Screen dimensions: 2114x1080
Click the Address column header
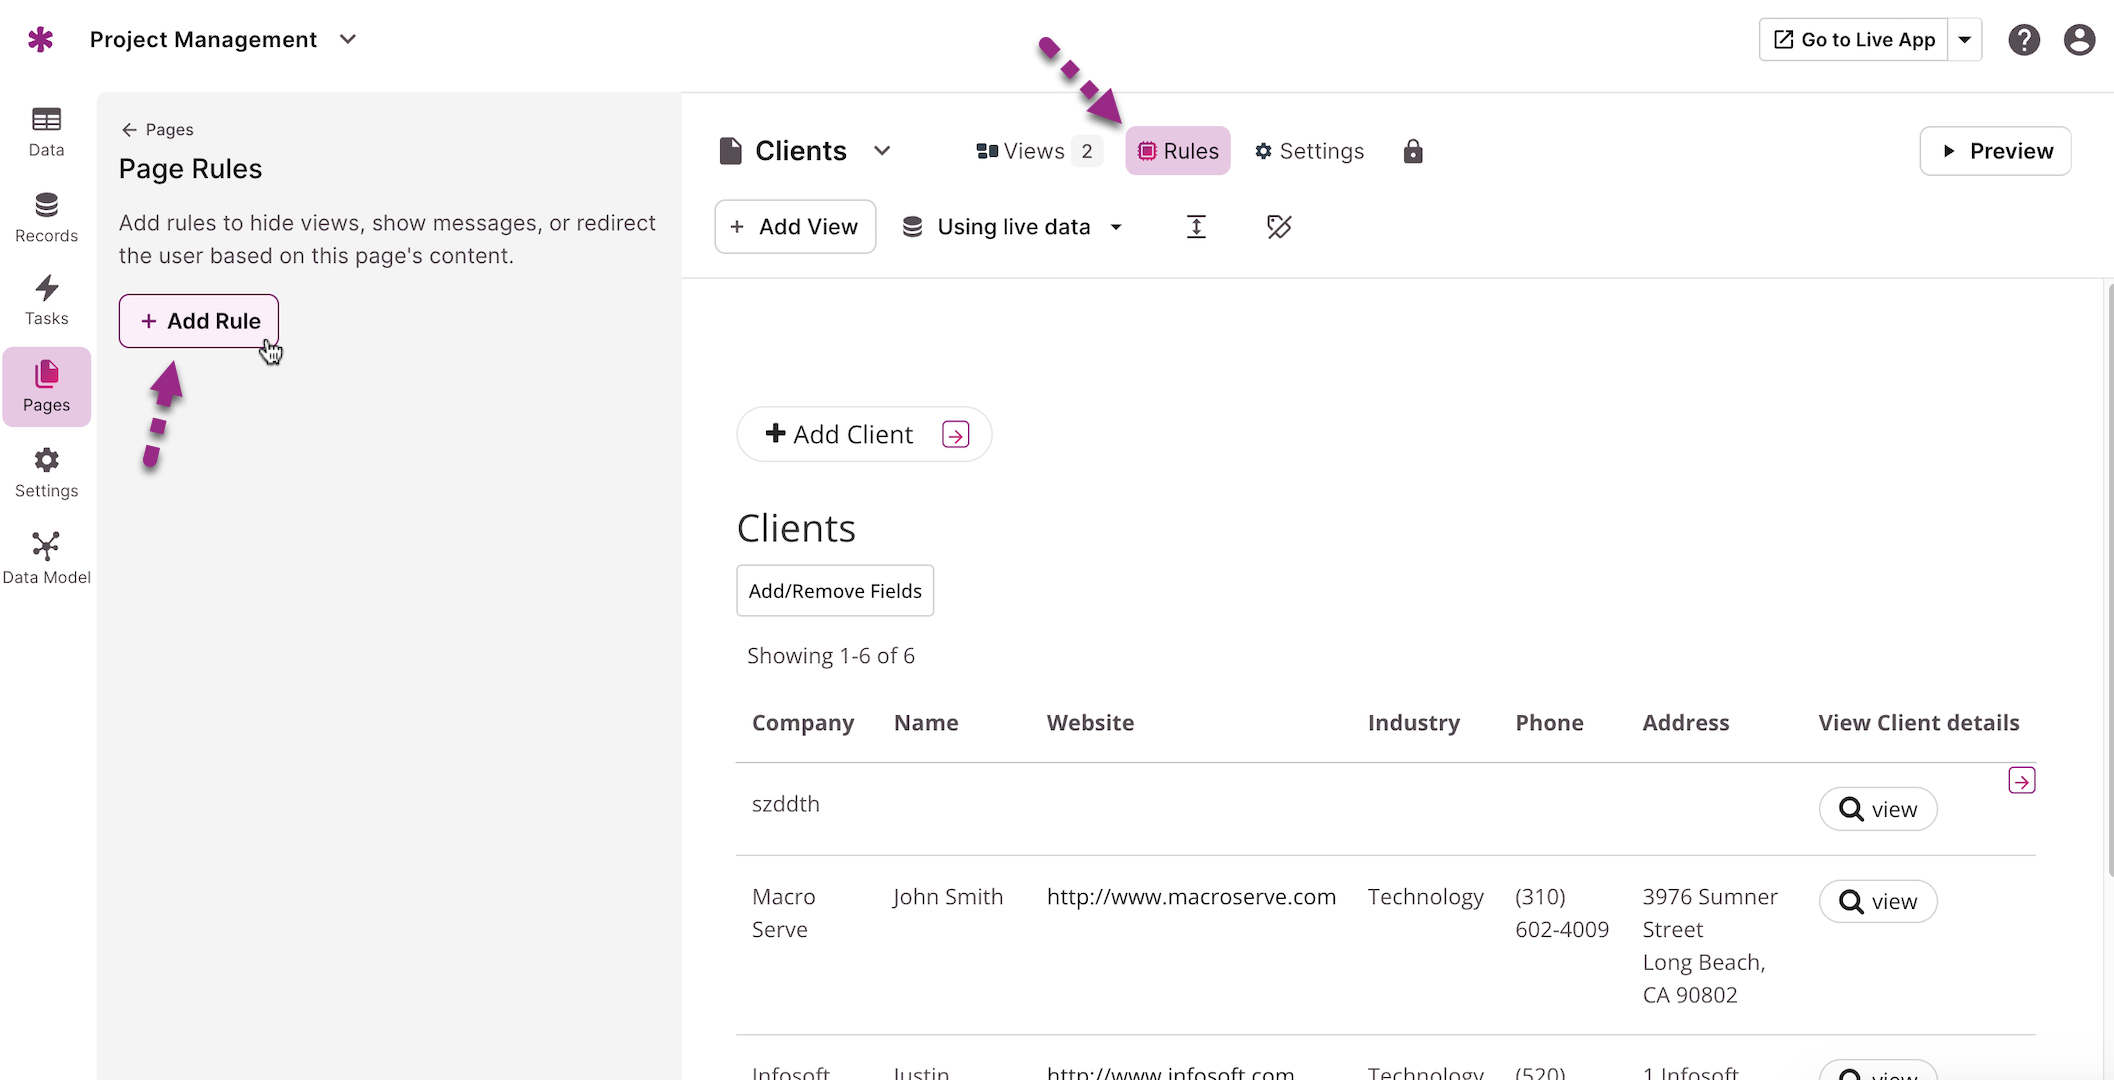click(x=1685, y=723)
